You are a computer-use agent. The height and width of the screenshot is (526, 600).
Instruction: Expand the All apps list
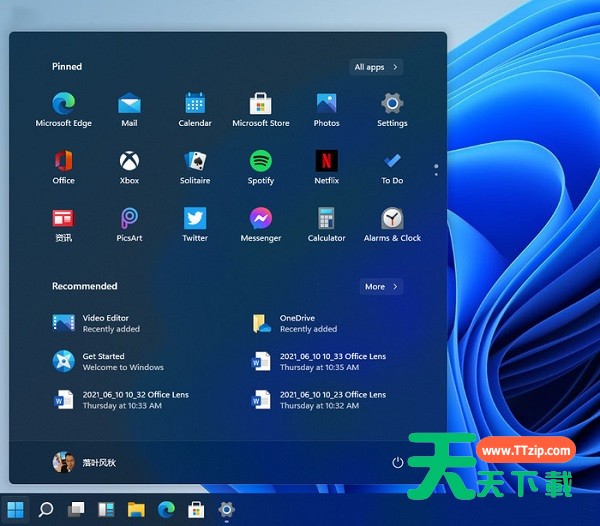(375, 67)
